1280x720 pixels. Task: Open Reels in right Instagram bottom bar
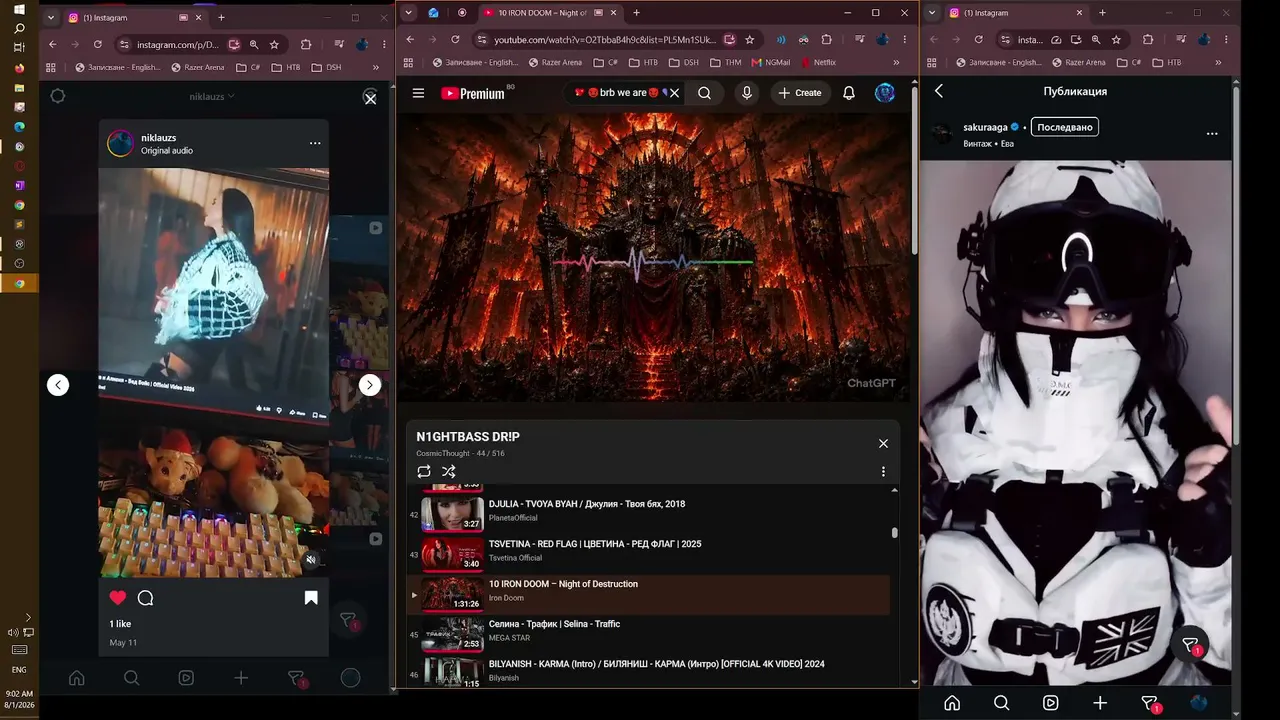click(1051, 703)
